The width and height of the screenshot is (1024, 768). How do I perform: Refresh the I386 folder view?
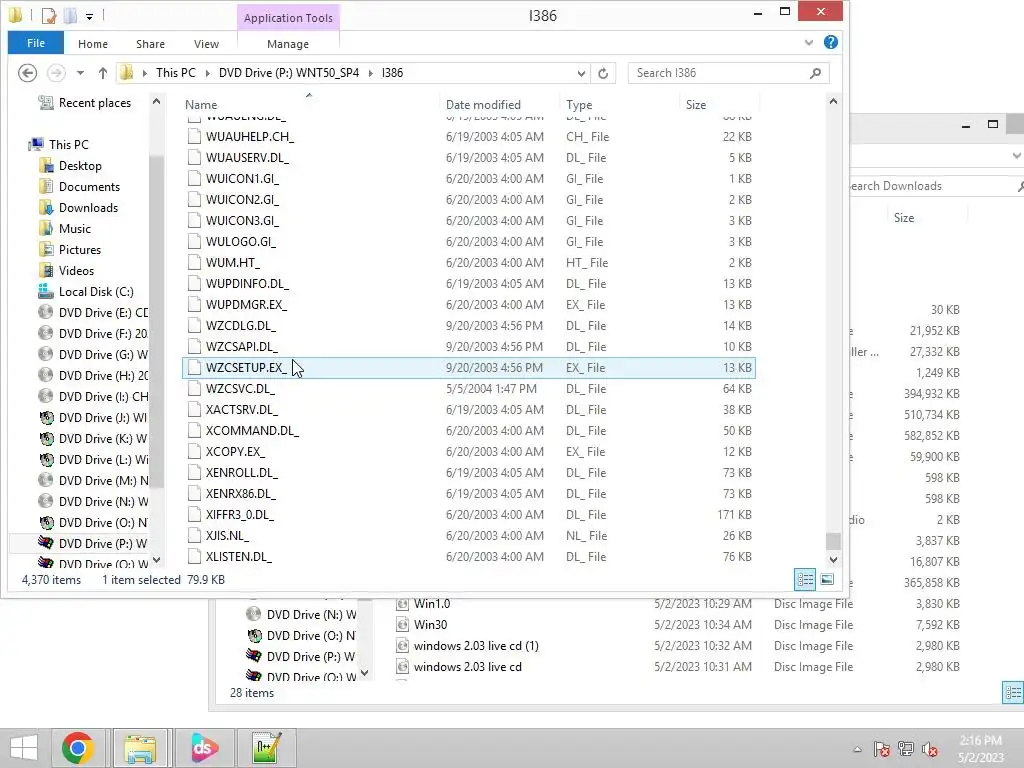(603, 73)
